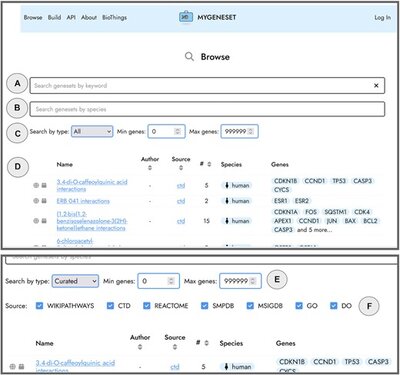Open the API nav item
Viewport: 400px width, 375px height.
(x=71, y=17)
